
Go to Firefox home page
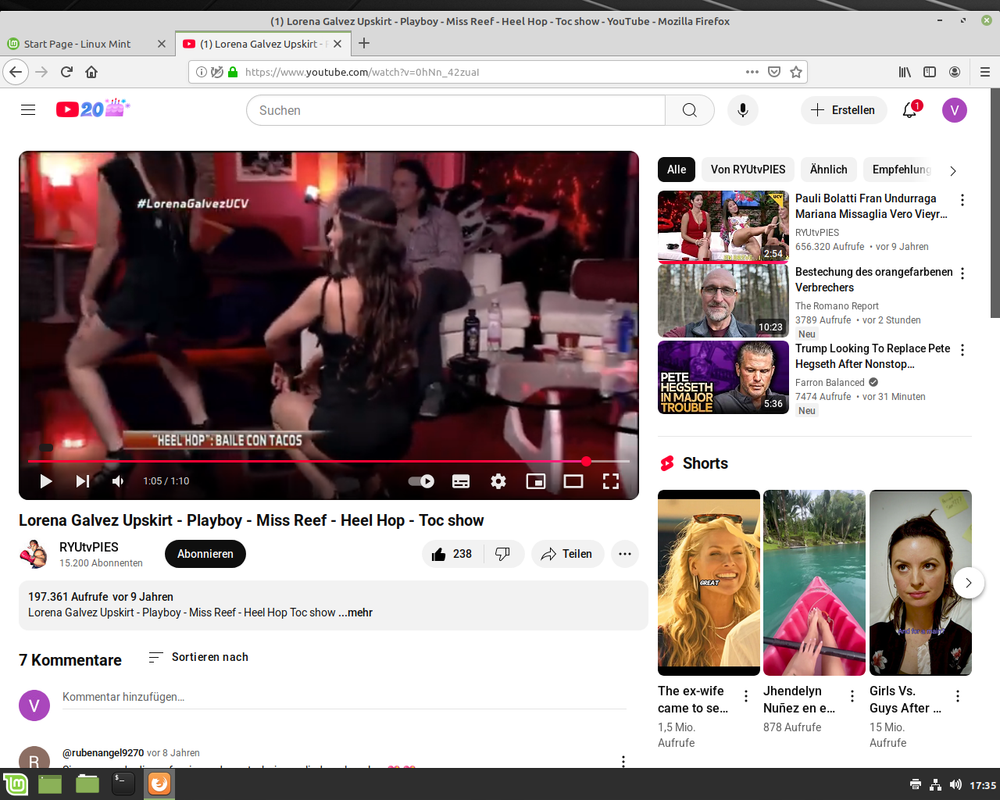click(x=91, y=72)
